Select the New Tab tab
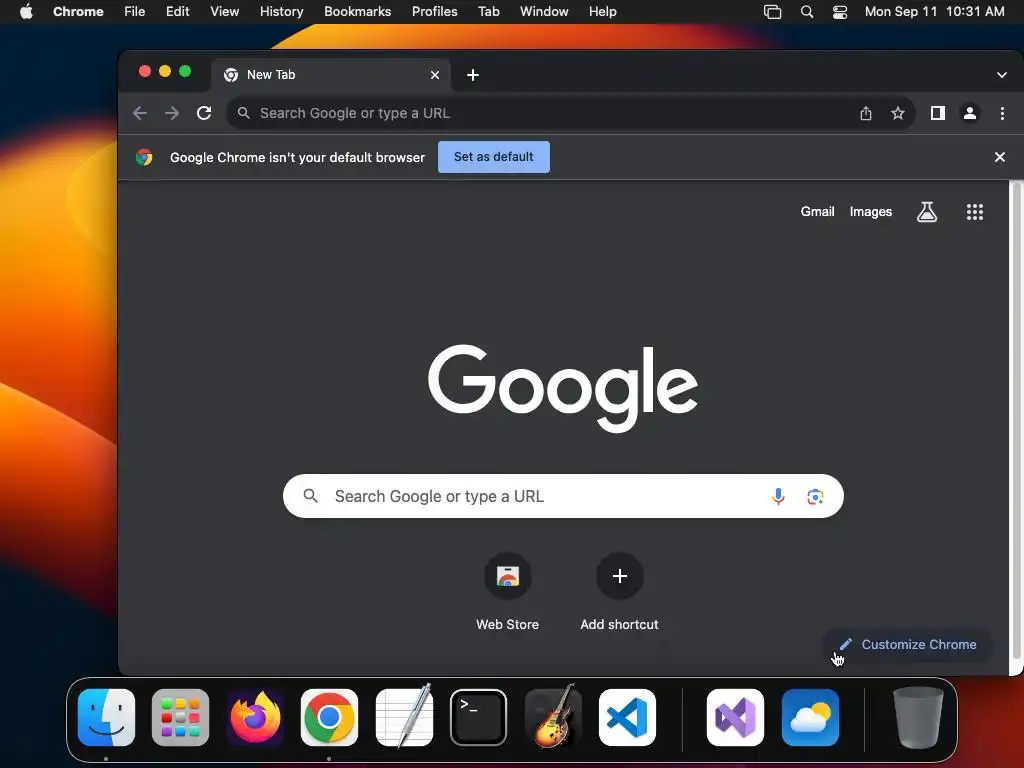 332,75
